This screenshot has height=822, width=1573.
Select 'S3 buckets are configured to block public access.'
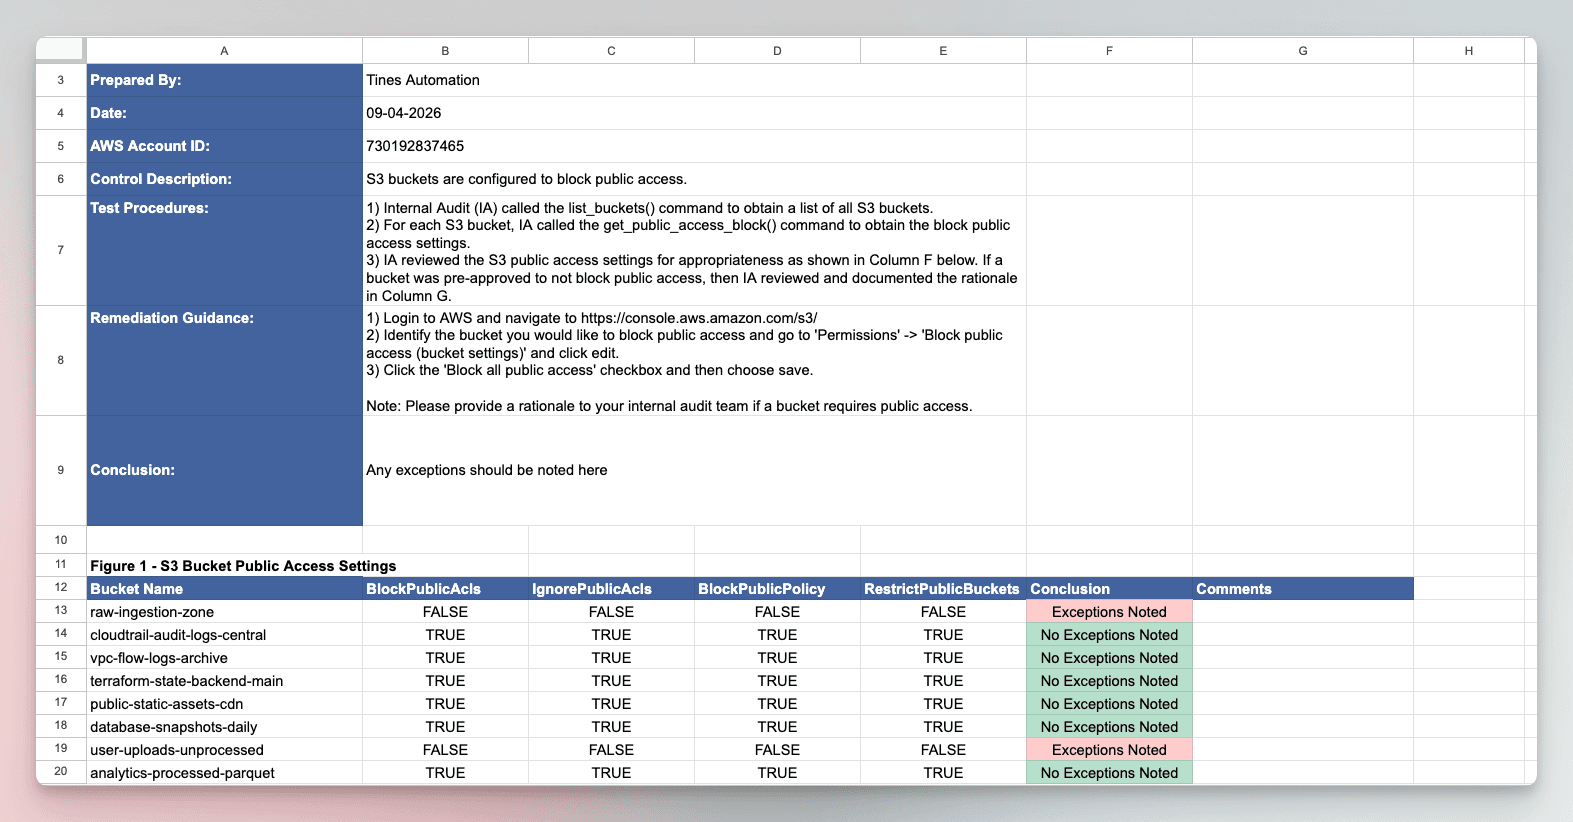pos(694,179)
